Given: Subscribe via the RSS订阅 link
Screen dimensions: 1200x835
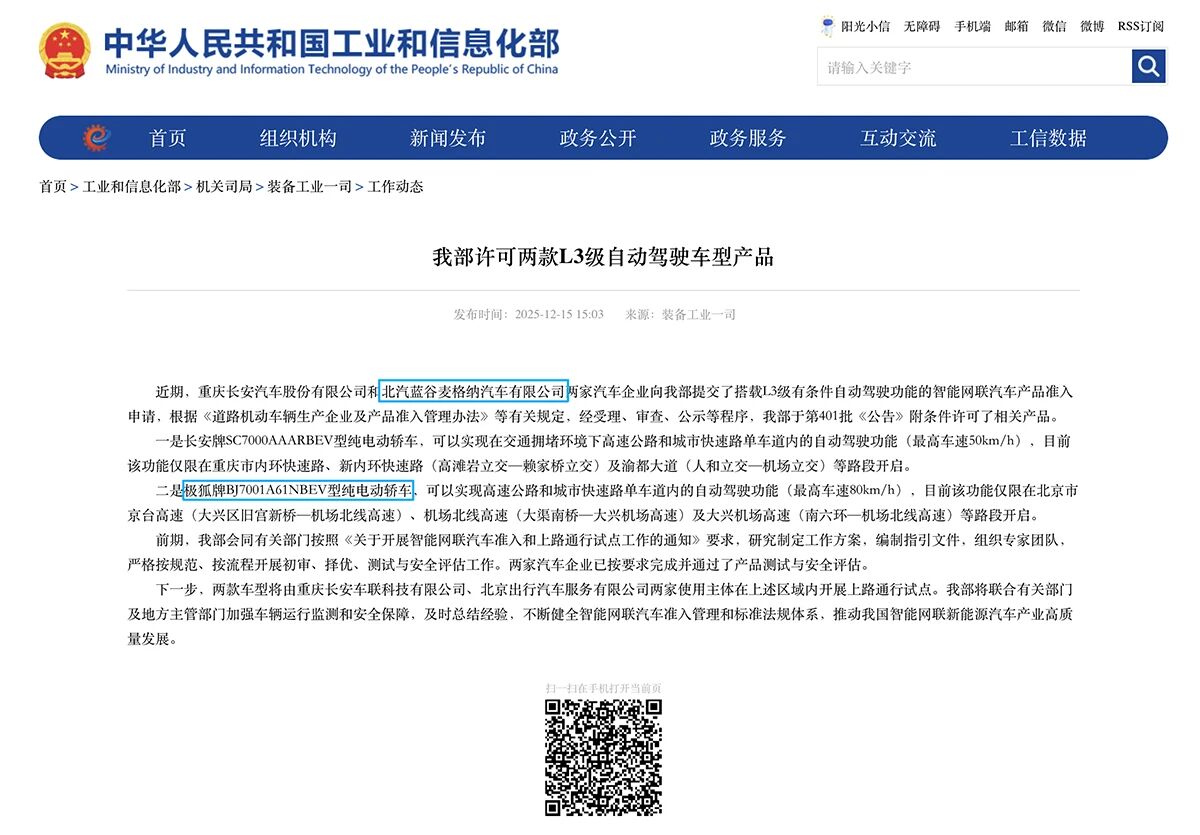Looking at the screenshot, I should [1140, 26].
